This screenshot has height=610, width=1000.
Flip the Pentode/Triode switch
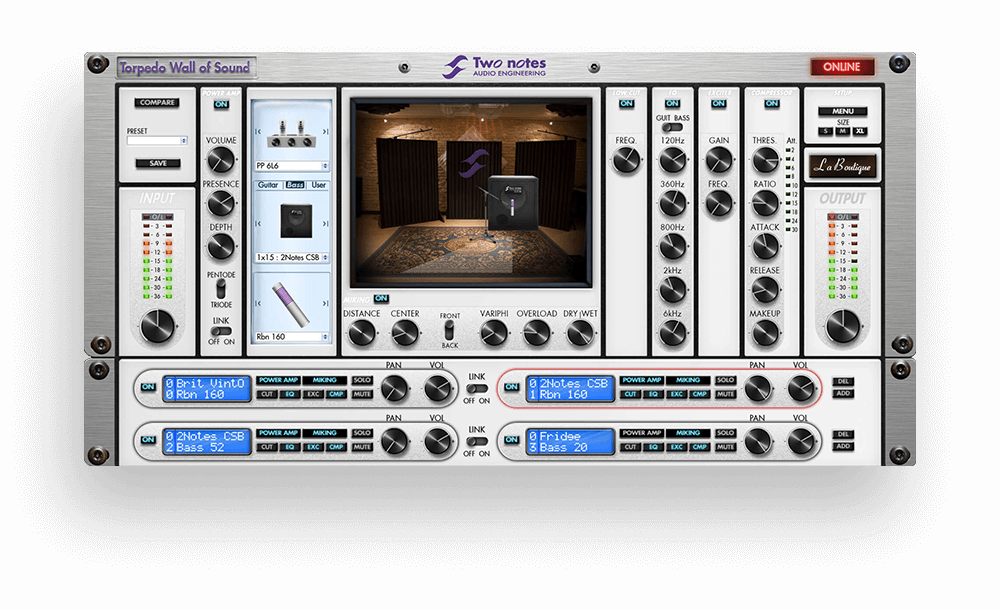(221, 290)
